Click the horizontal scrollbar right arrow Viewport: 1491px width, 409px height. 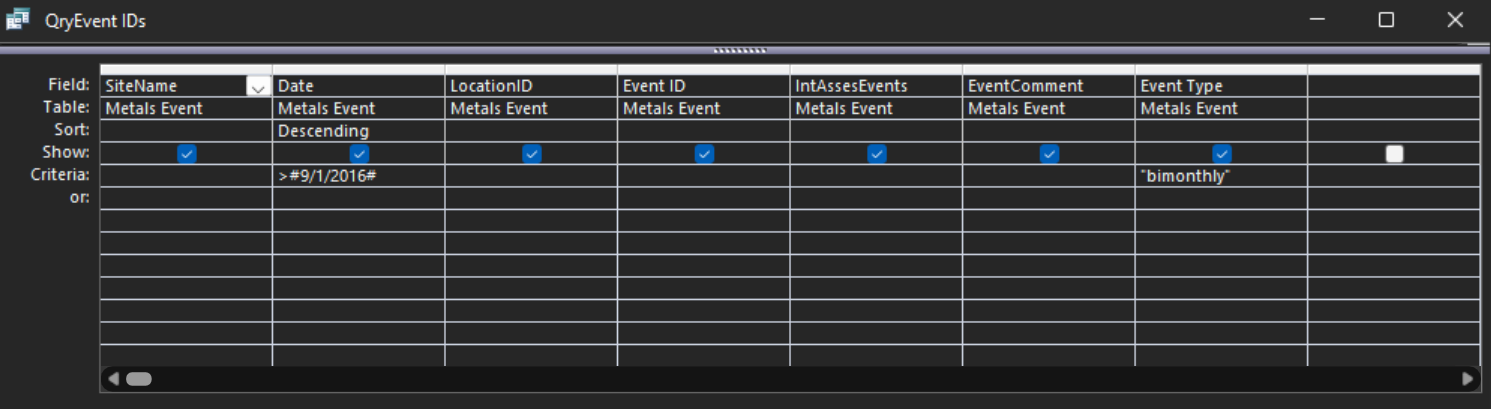[x=1468, y=379]
